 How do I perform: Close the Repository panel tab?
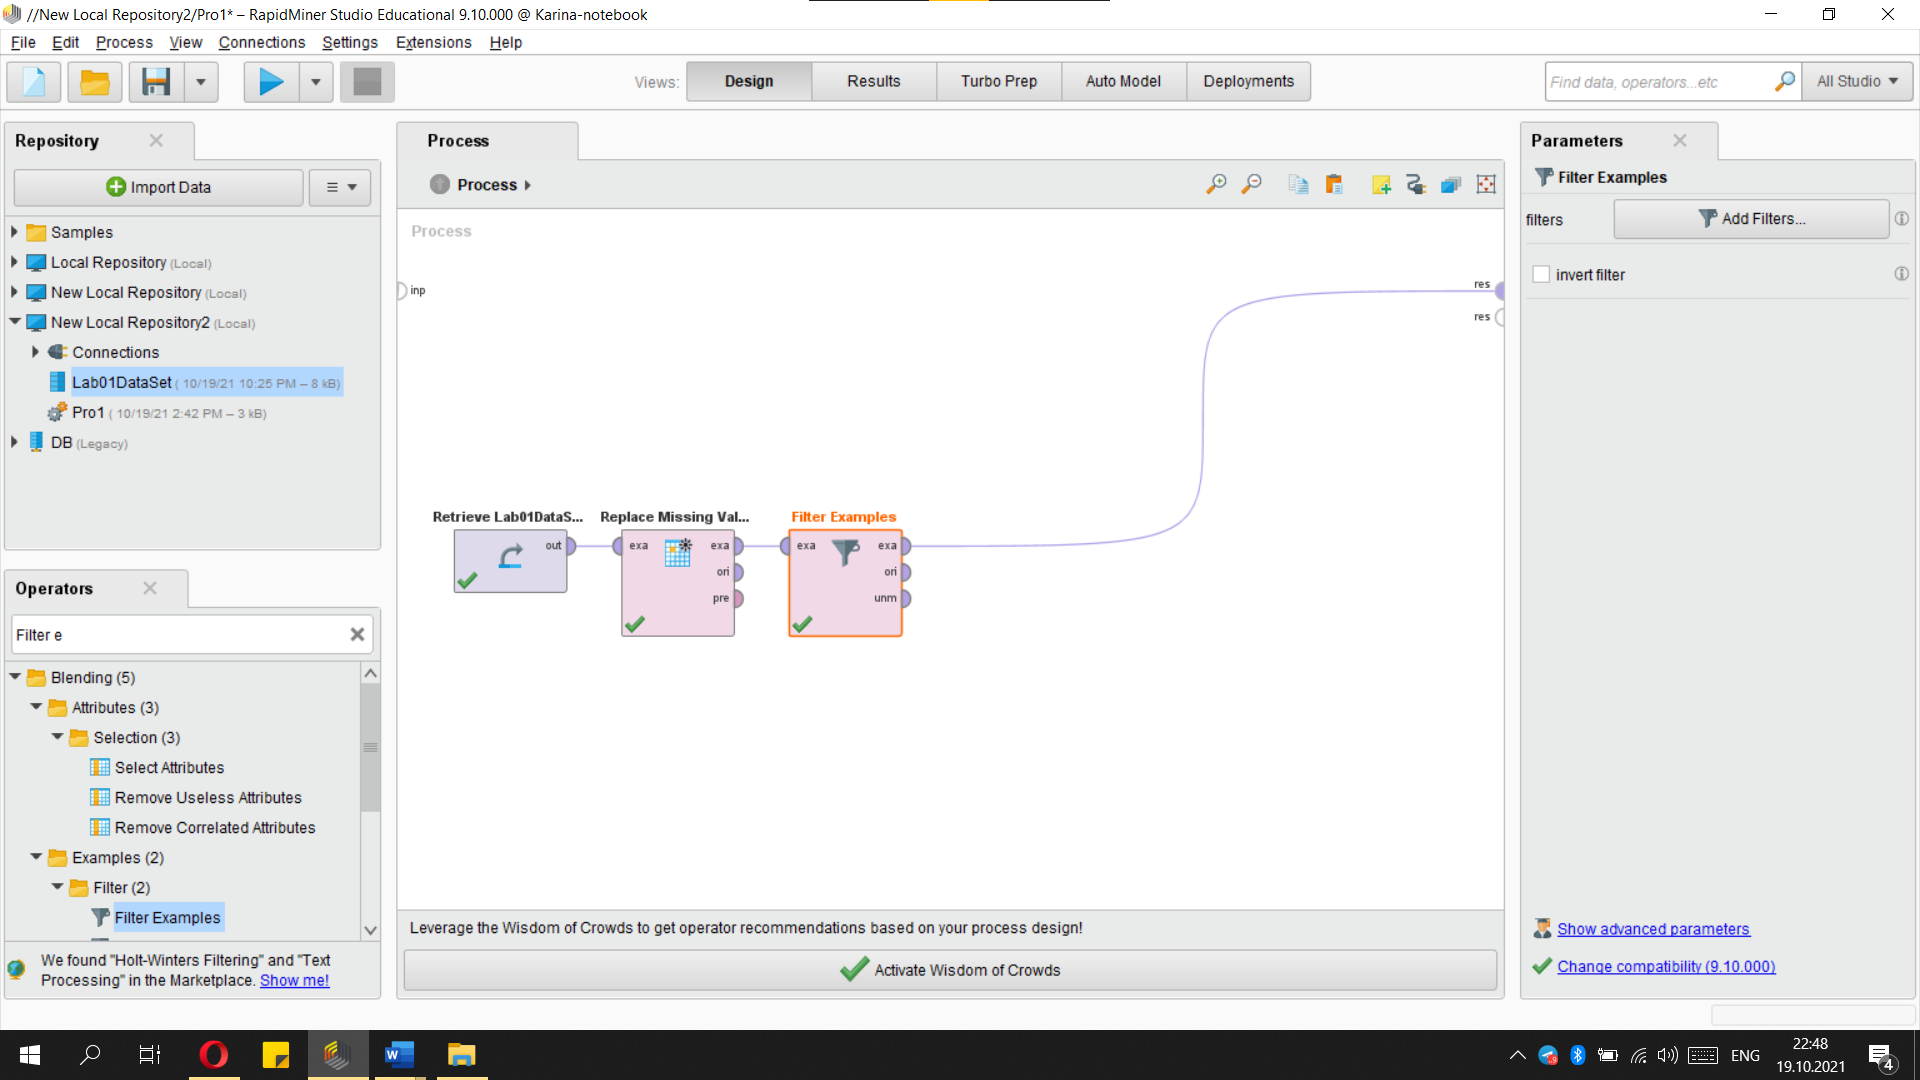pos(156,140)
